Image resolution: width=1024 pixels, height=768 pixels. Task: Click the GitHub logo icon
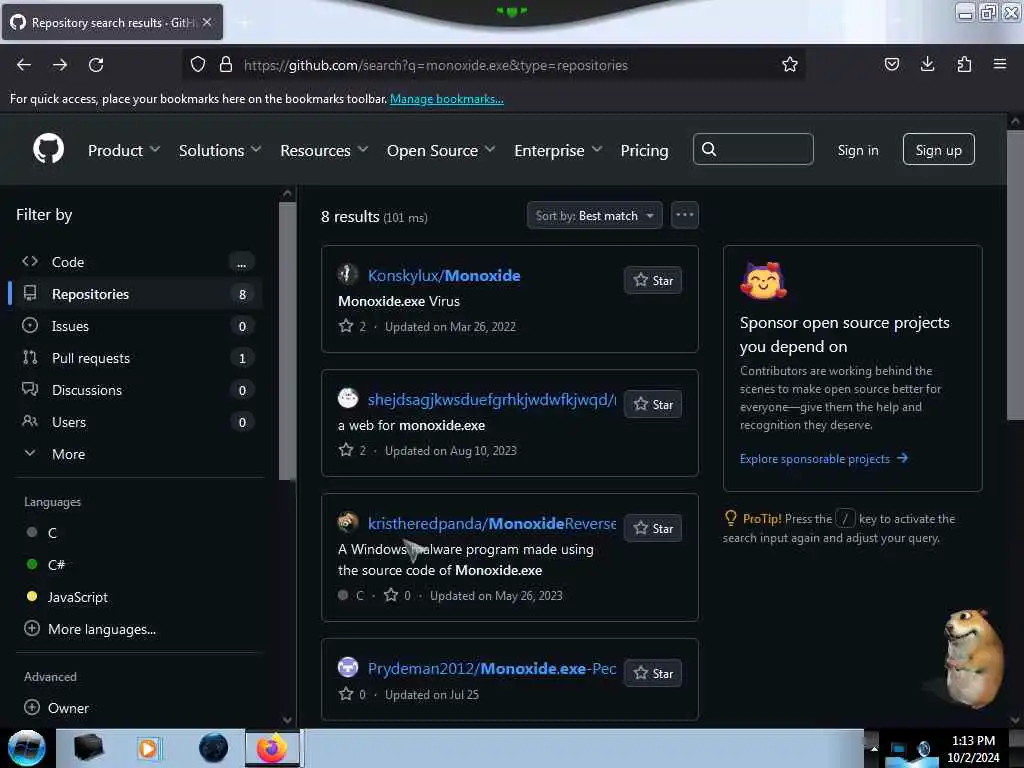click(48, 150)
